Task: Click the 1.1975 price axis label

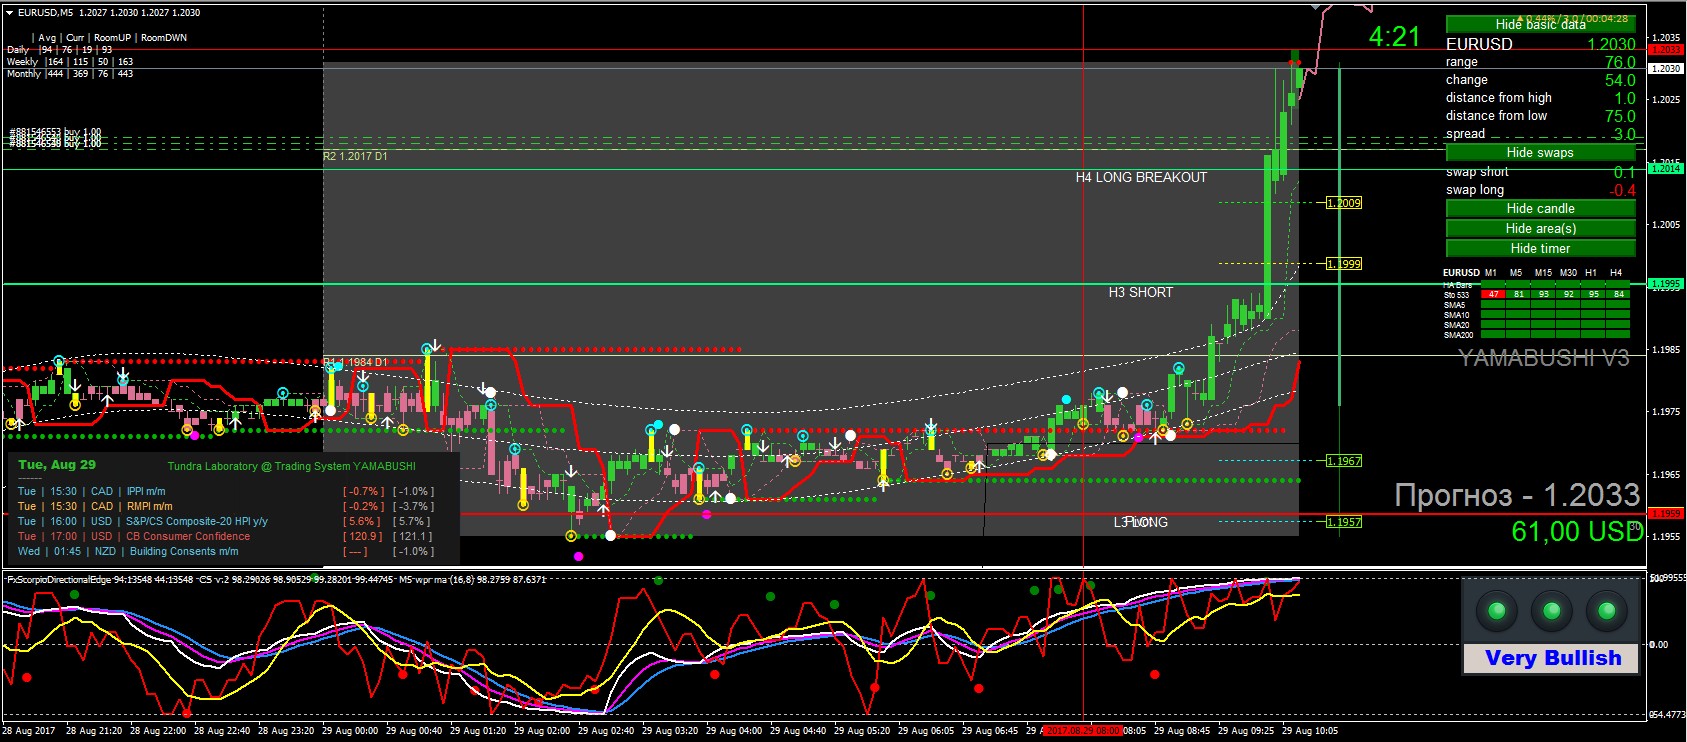Action: [x=1666, y=412]
